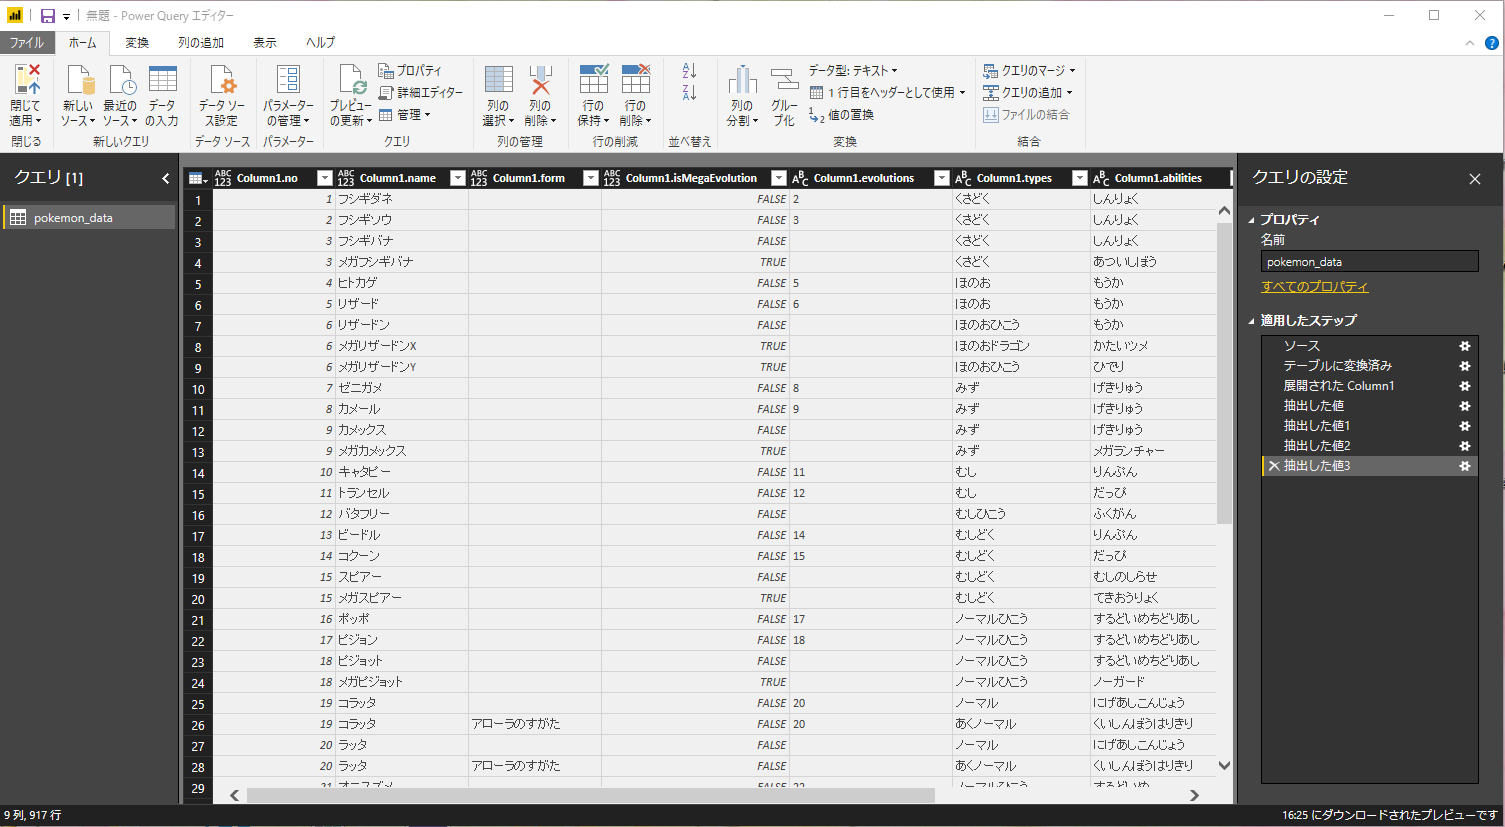Open データソース設定 icon

(x=222, y=80)
